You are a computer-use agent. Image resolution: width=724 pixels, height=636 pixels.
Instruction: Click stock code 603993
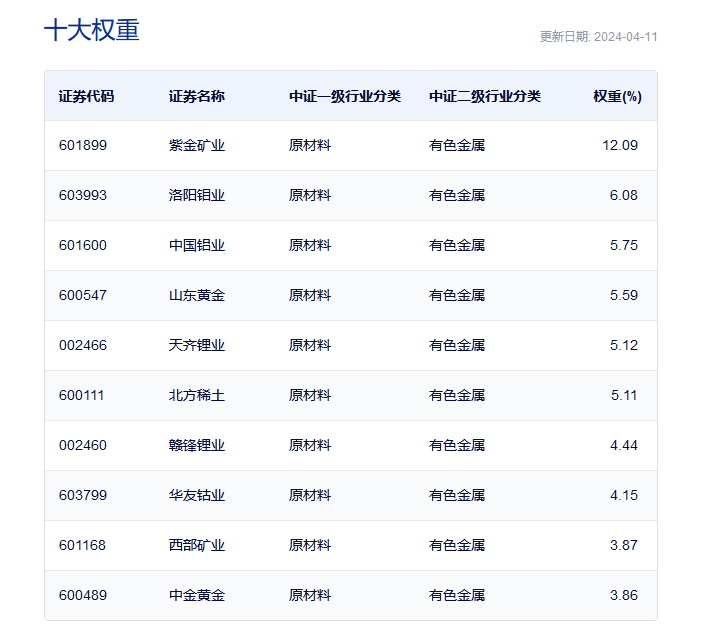click(x=83, y=195)
